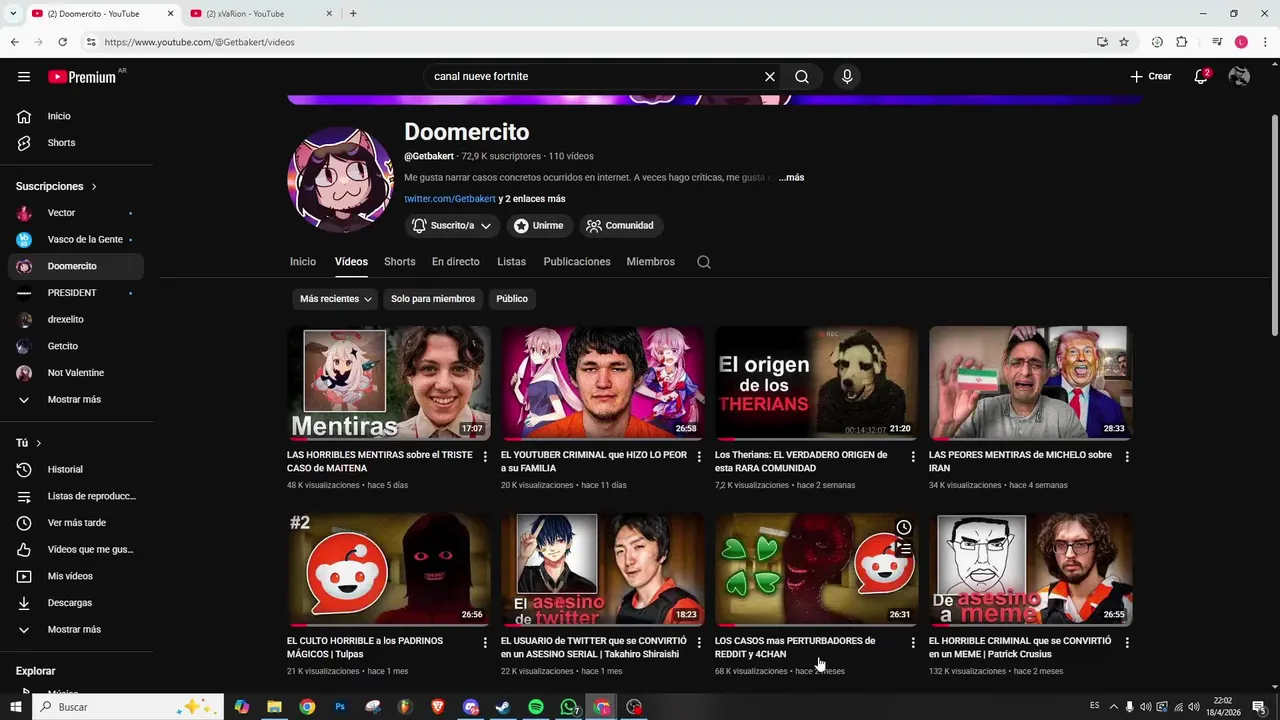Open the Más recientes sort dropdown
Viewport: 1280px width, 720px height.
coord(336,299)
